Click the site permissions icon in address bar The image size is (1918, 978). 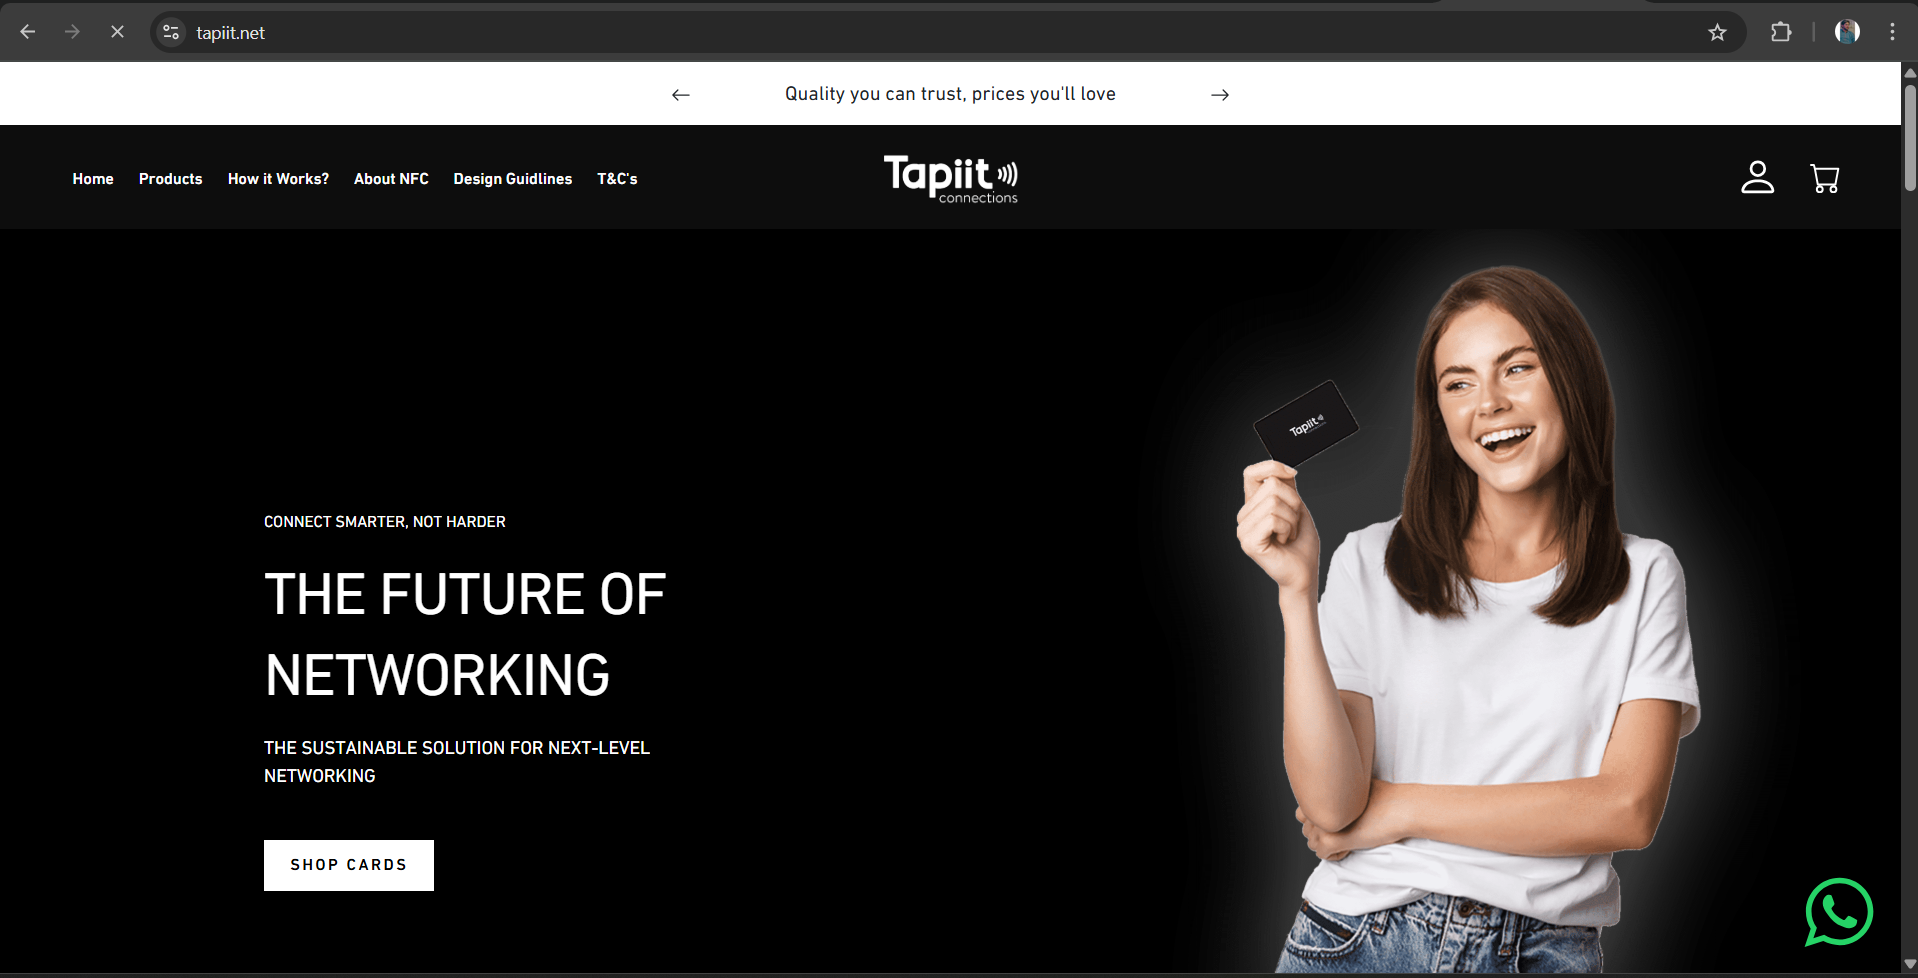tap(169, 32)
